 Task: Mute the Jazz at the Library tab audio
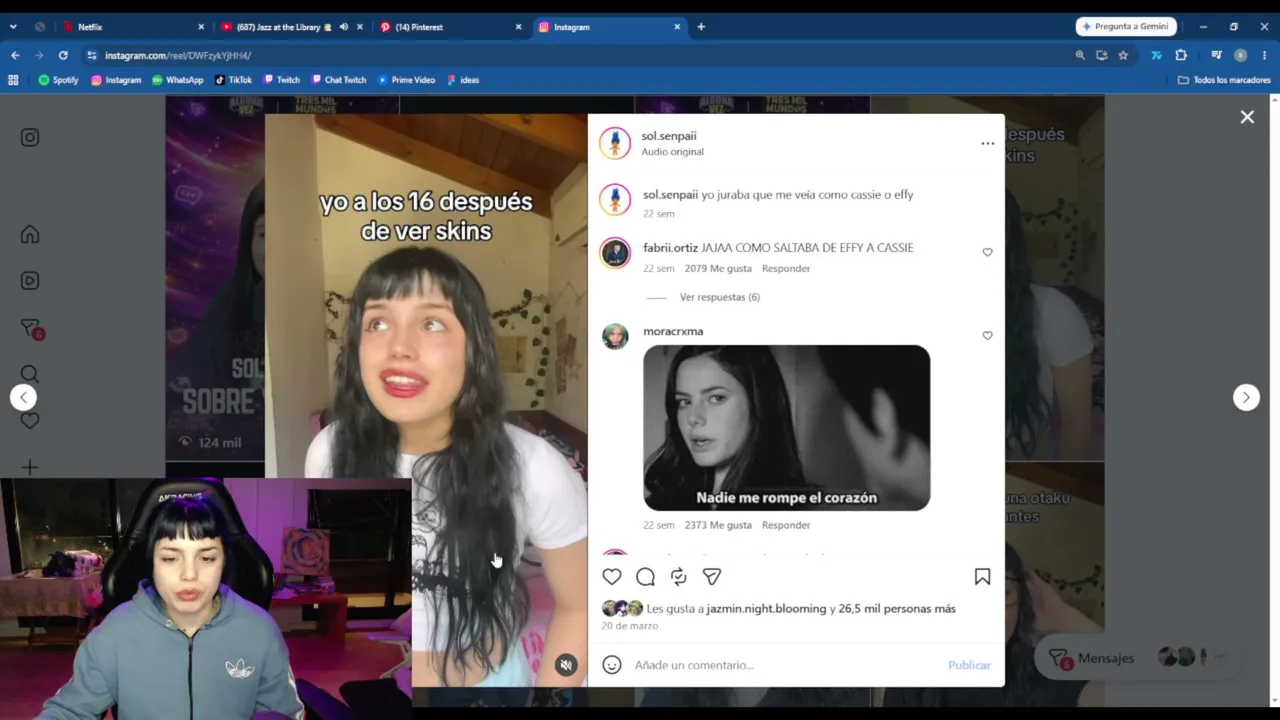pos(343,27)
